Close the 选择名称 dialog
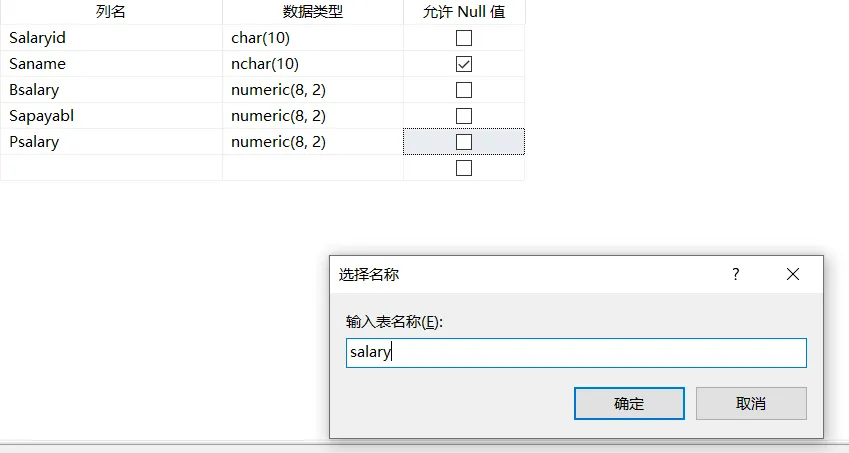 click(x=793, y=274)
